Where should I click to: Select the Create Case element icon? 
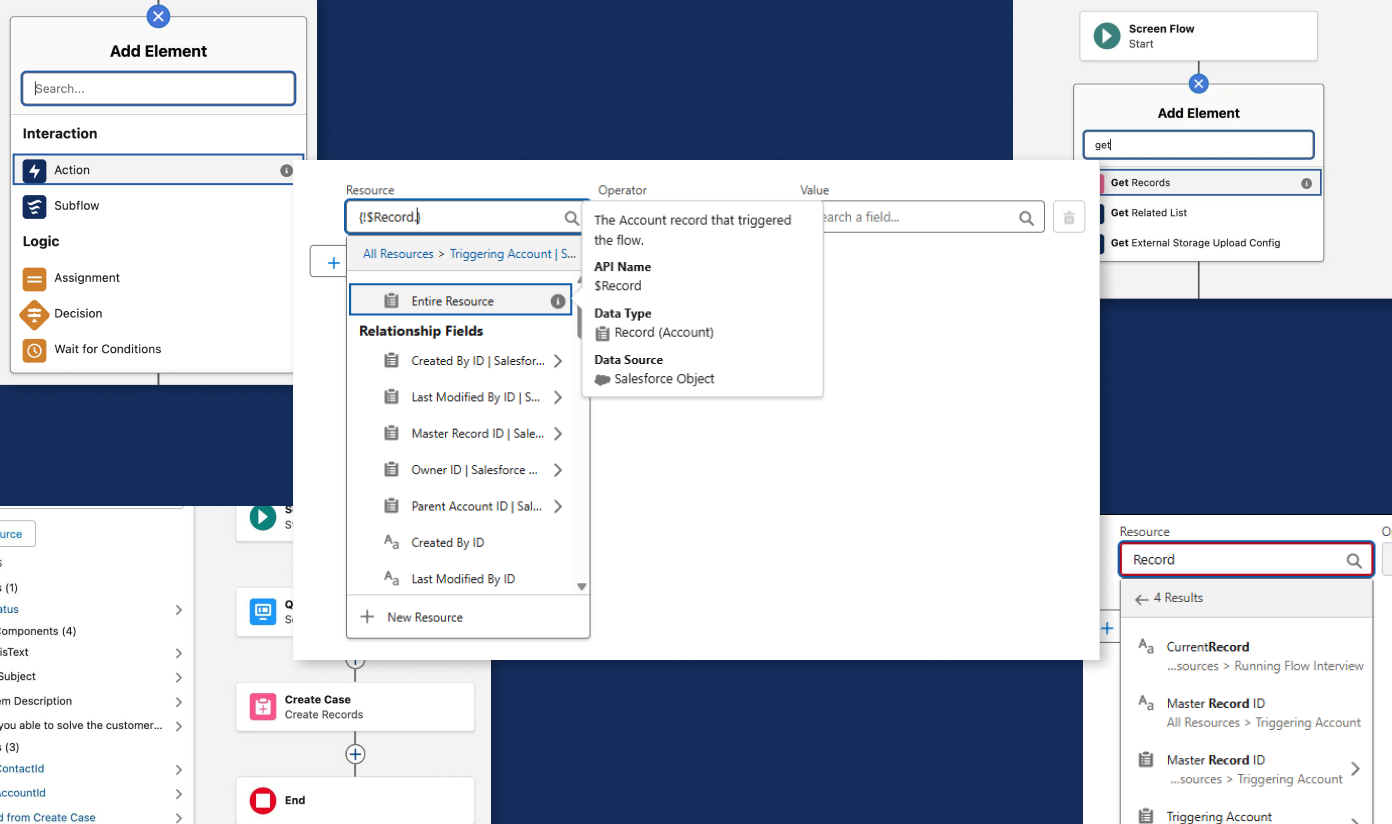coord(262,707)
